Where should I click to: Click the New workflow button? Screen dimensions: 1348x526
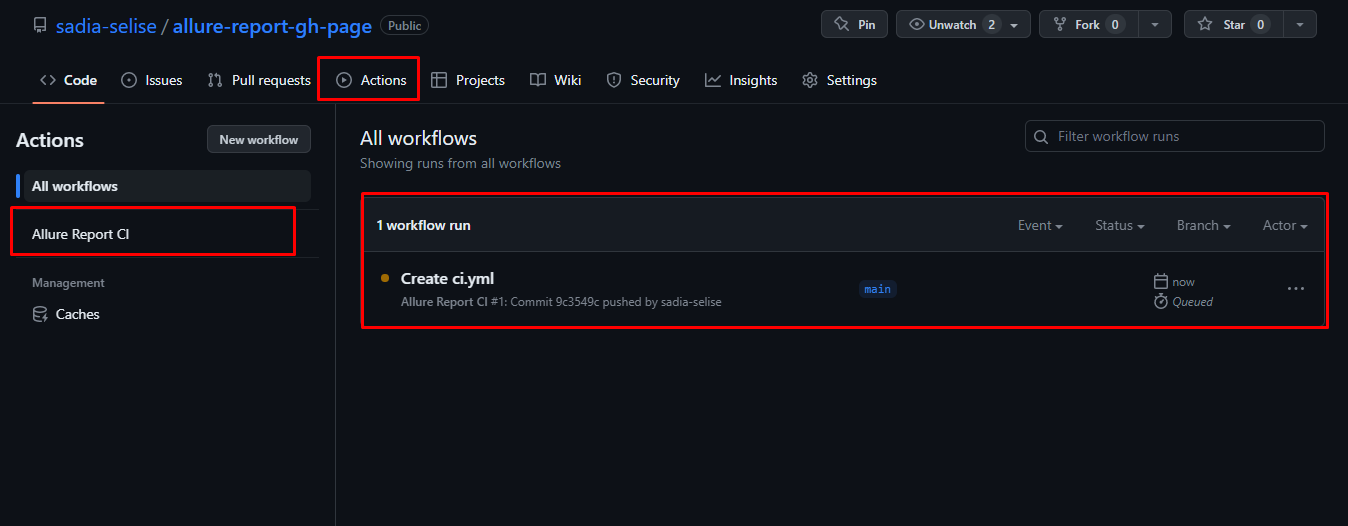click(x=259, y=139)
